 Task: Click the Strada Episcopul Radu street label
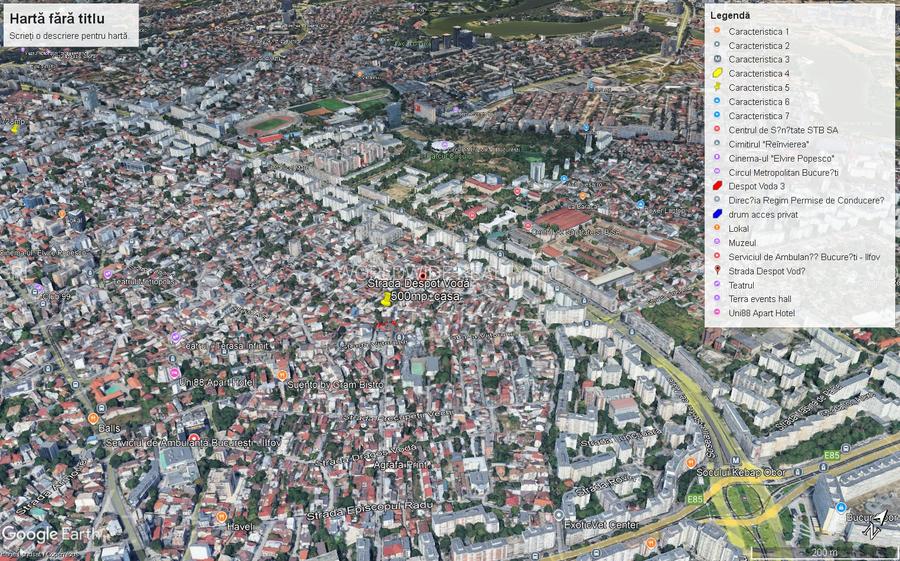click(x=372, y=510)
